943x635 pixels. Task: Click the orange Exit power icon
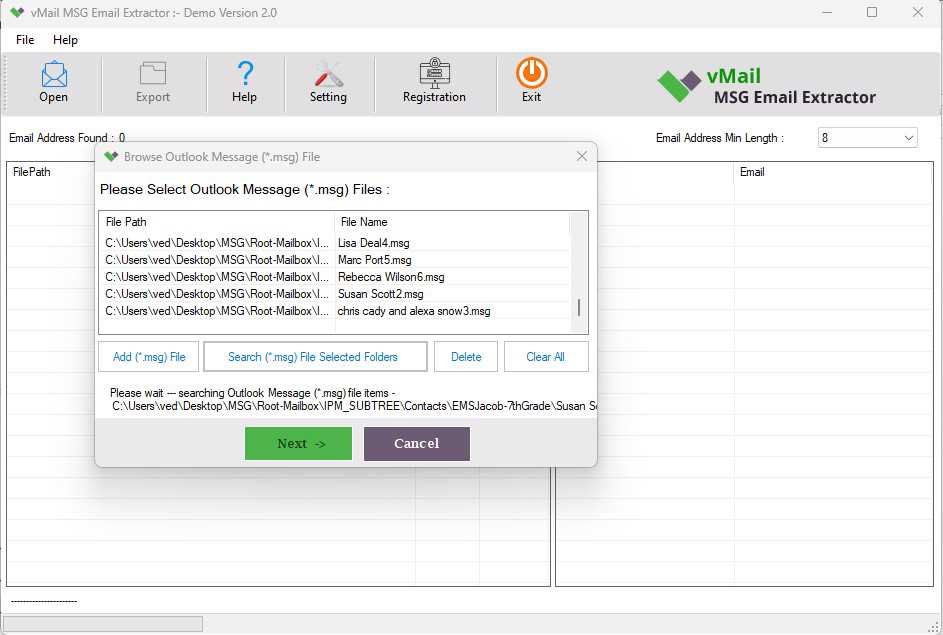[x=532, y=73]
